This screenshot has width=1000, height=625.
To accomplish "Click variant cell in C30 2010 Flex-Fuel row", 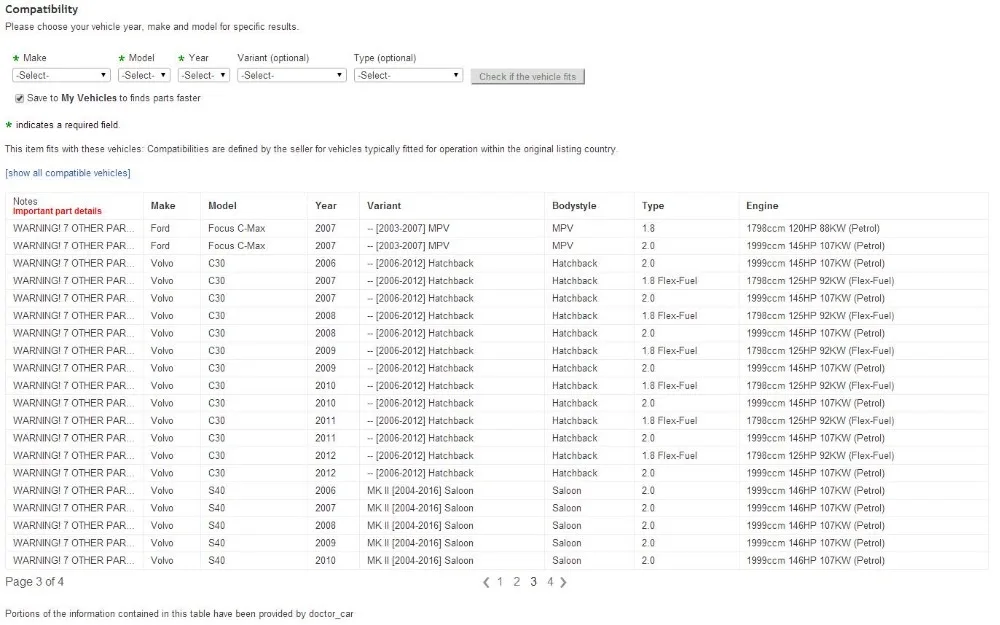I will click(x=420, y=386).
